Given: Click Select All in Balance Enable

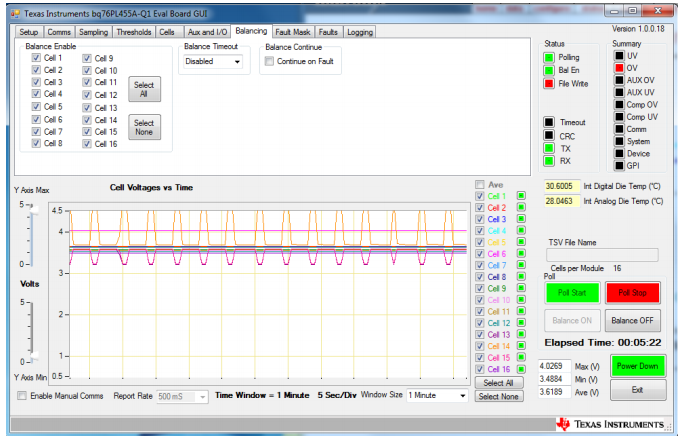Looking at the screenshot, I should 144,89.
